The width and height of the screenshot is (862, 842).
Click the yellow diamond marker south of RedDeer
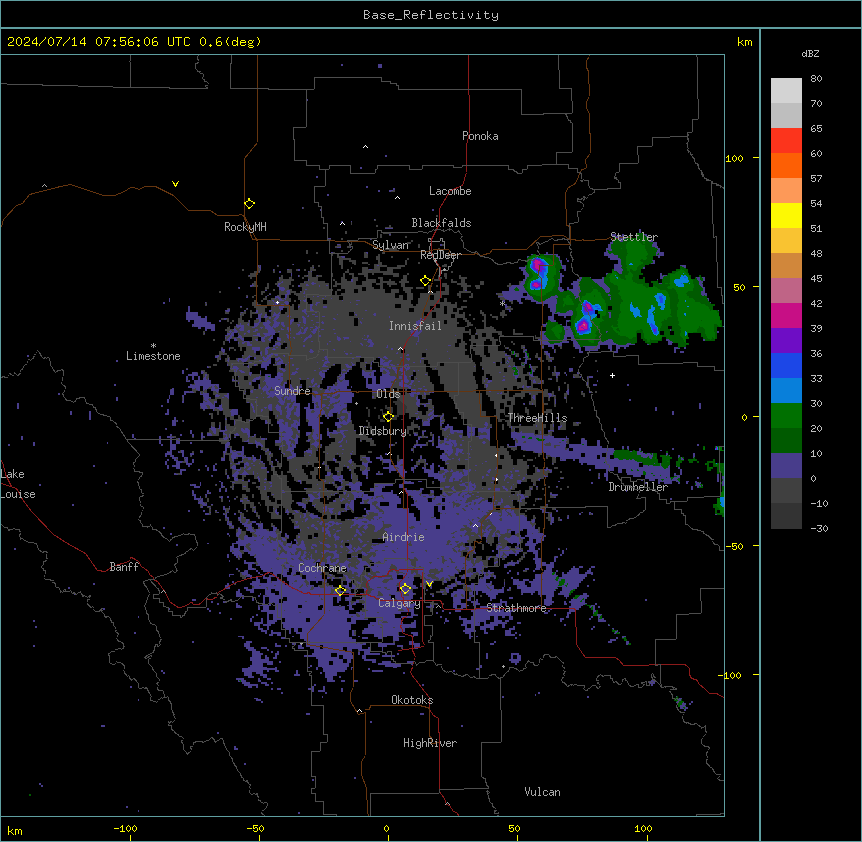425,281
